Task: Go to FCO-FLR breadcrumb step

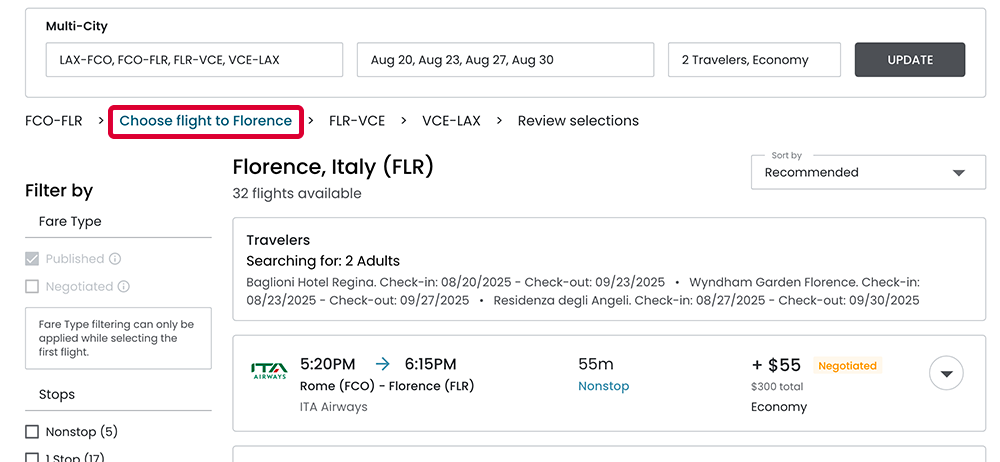Action: coord(54,121)
